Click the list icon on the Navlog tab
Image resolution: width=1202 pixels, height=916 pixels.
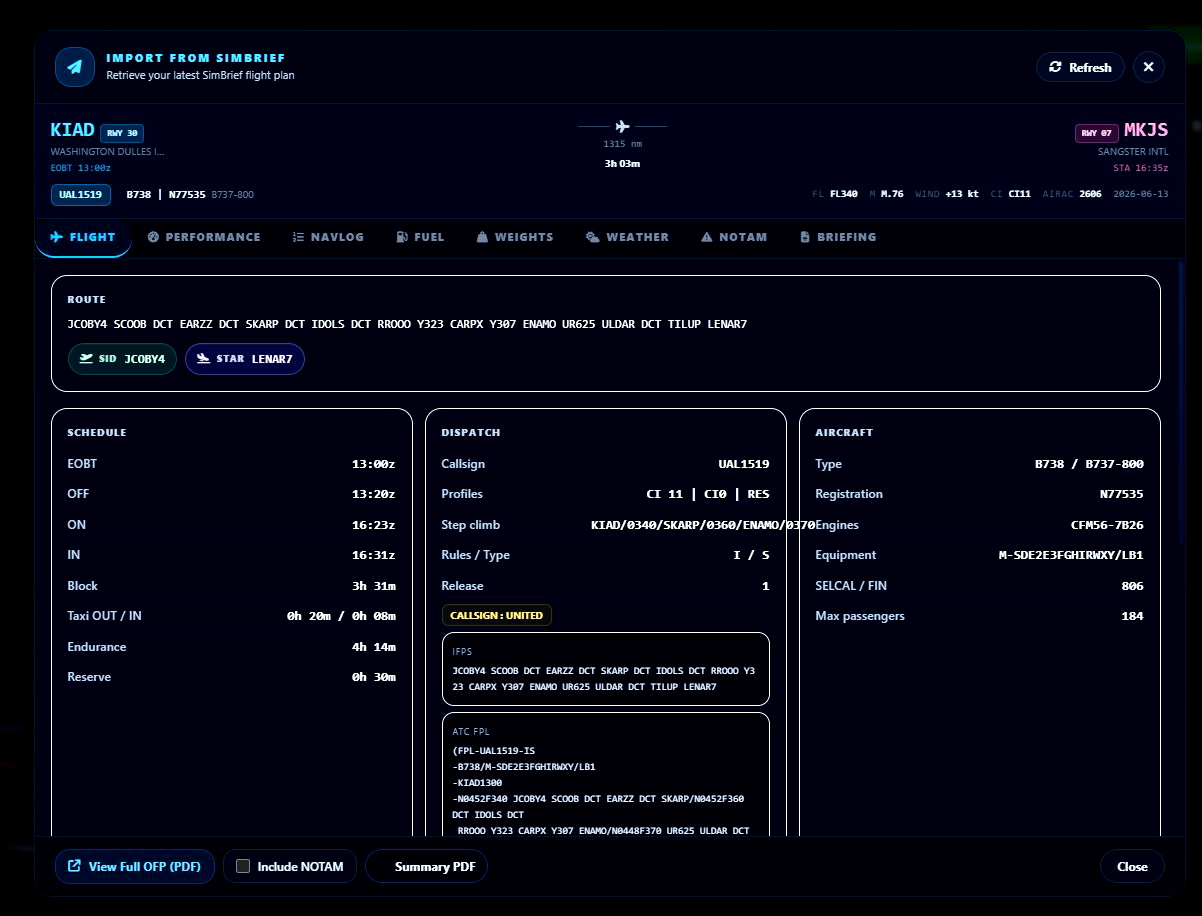(x=298, y=237)
